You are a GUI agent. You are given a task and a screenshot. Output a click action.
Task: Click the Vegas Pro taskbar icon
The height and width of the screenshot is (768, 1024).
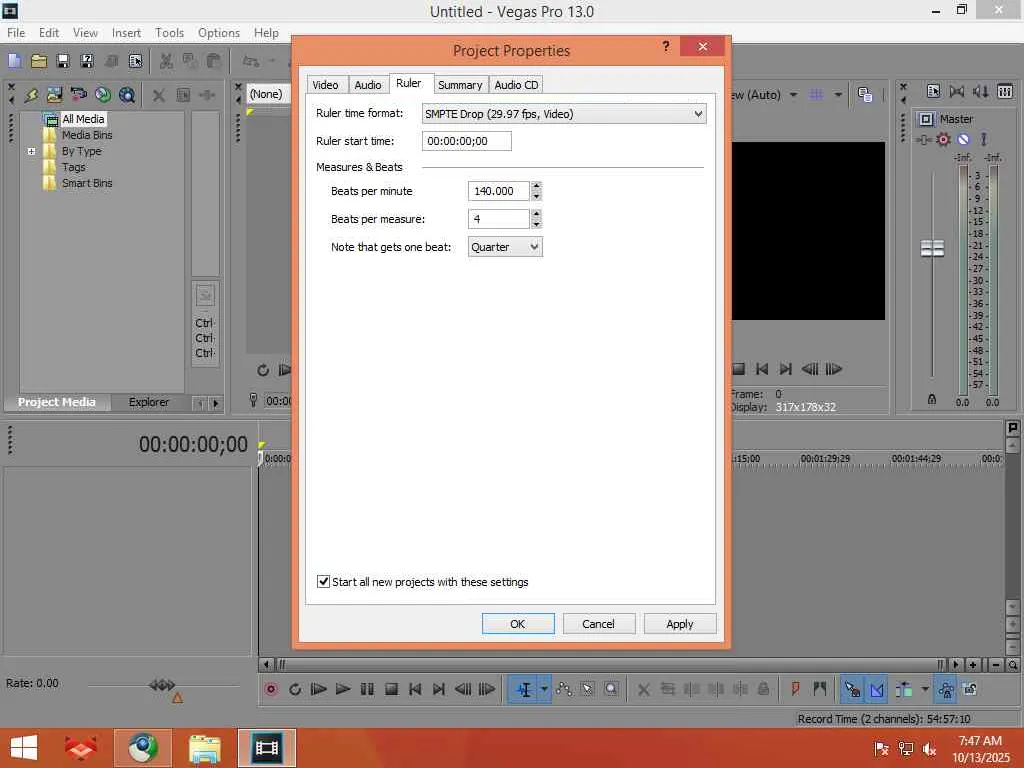pos(266,748)
